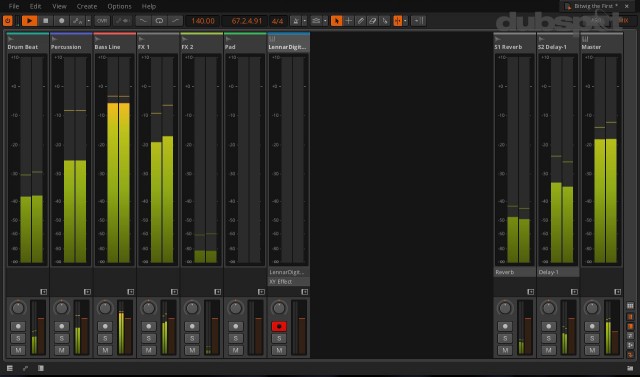Viewport: 640px width, 377px height.
Task: Click the groove settings icon
Action: coord(316,21)
